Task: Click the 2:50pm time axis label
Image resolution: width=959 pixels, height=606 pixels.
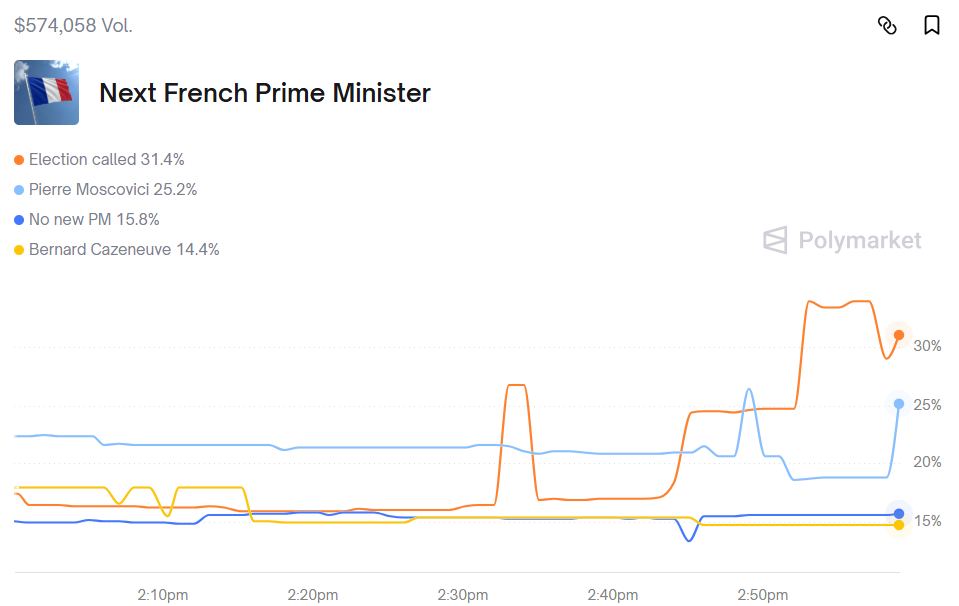Action: (x=763, y=595)
